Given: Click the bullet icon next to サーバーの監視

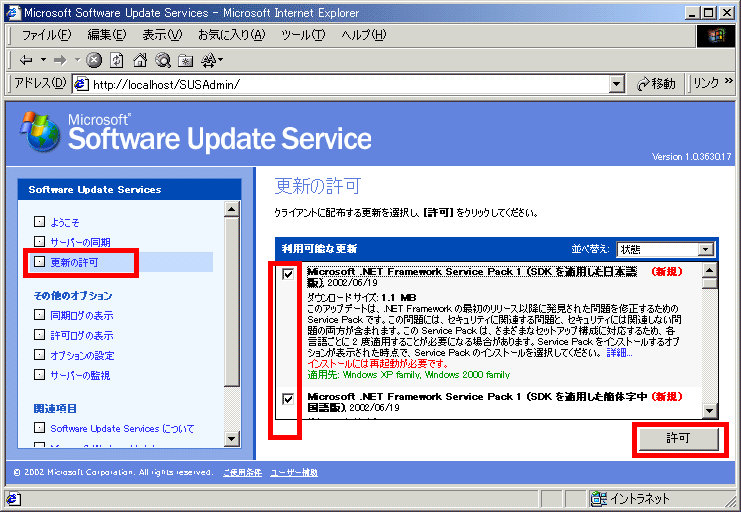Looking at the screenshot, I should point(40,374).
